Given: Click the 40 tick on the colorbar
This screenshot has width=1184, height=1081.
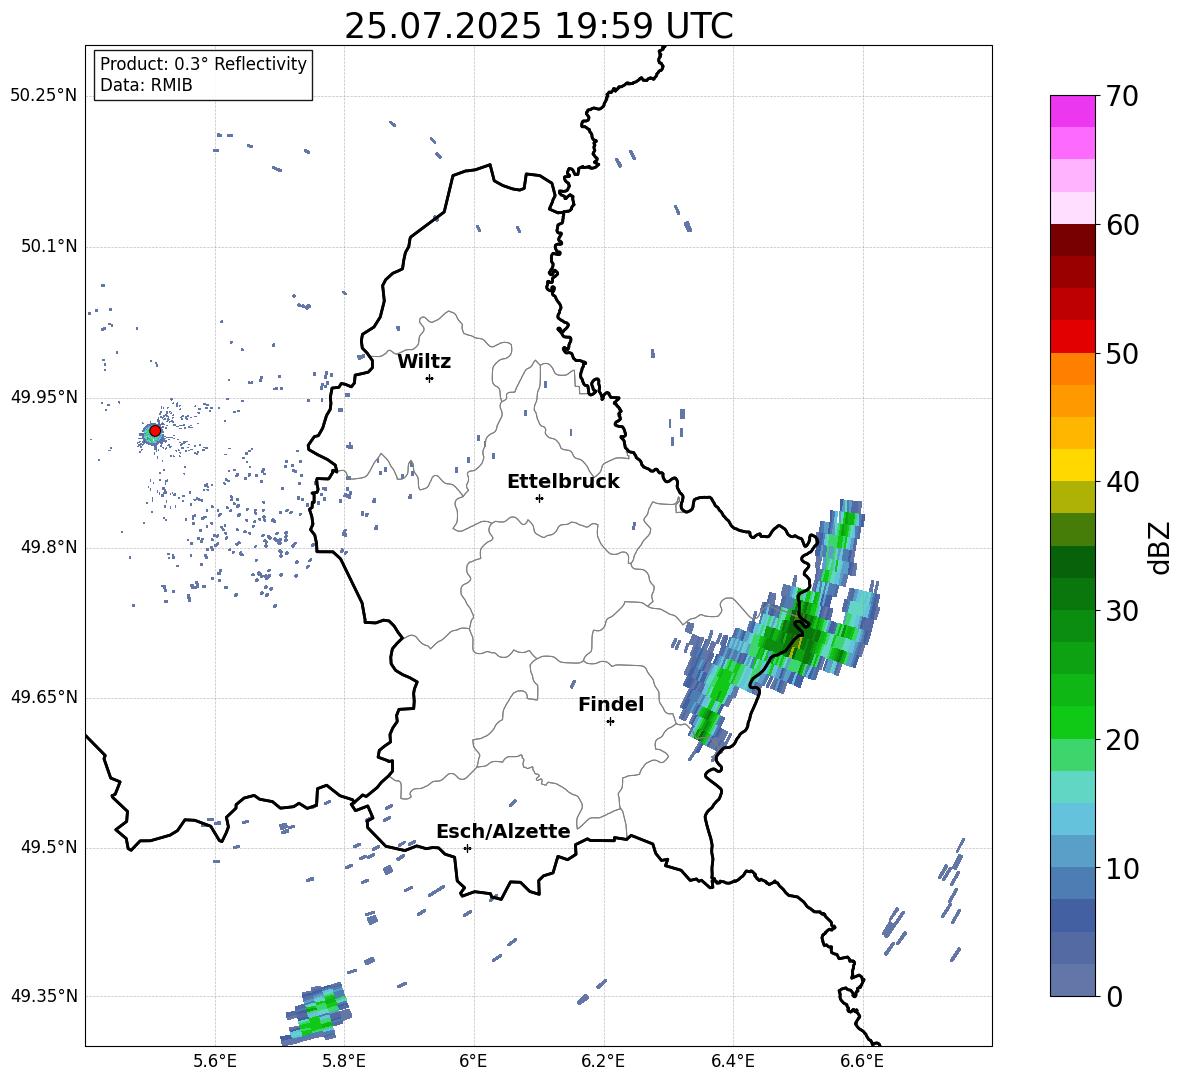Looking at the screenshot, I should (x=1123, y=482).
